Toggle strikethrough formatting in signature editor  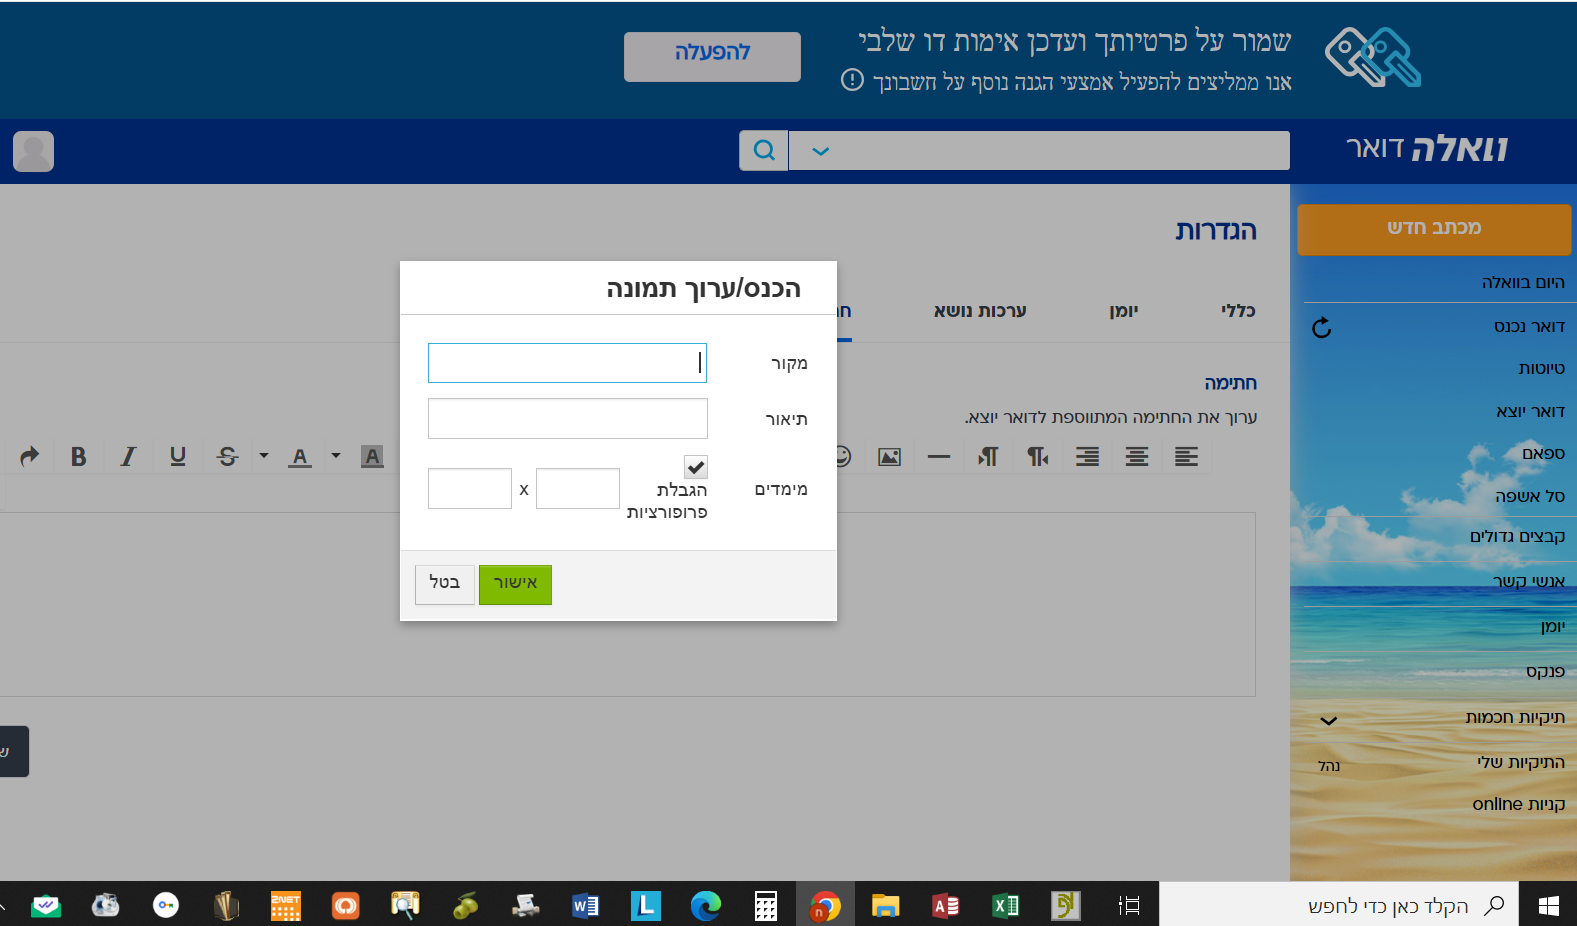[x=228, y=457]
